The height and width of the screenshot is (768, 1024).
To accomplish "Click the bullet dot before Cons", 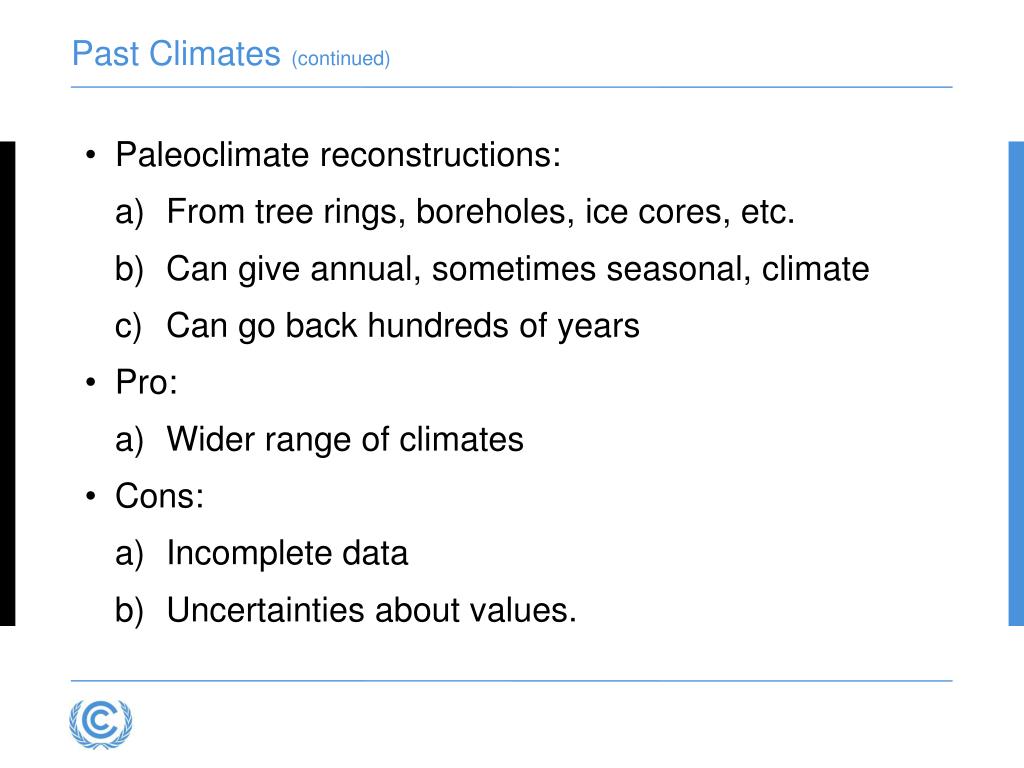I will pos(91,496).
